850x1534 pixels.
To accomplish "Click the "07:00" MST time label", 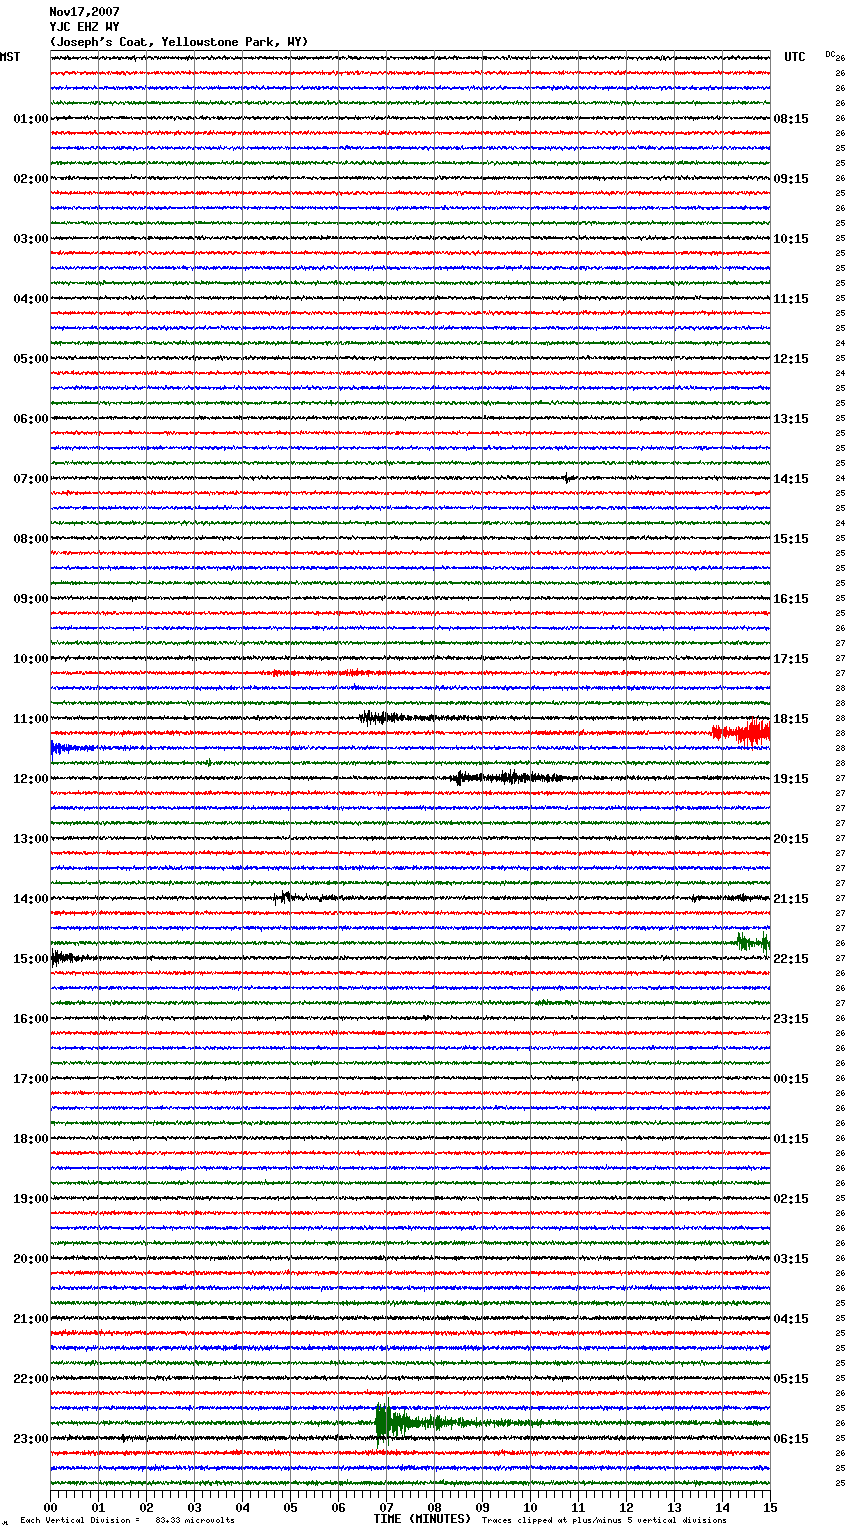I will coord(30,479).
